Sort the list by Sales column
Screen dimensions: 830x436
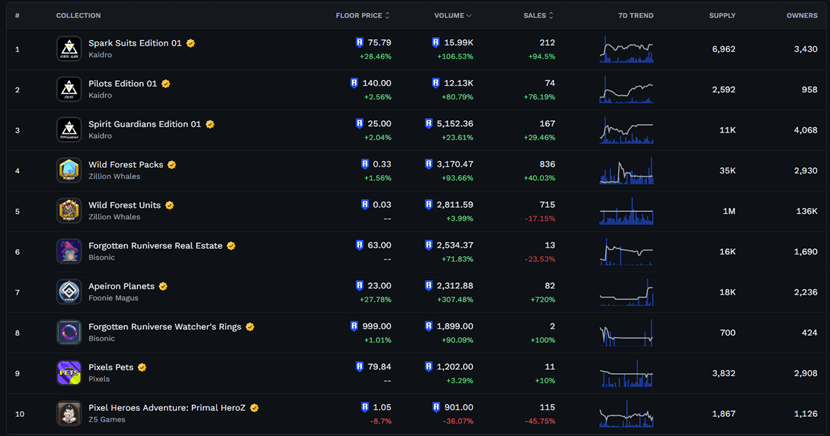538,16
